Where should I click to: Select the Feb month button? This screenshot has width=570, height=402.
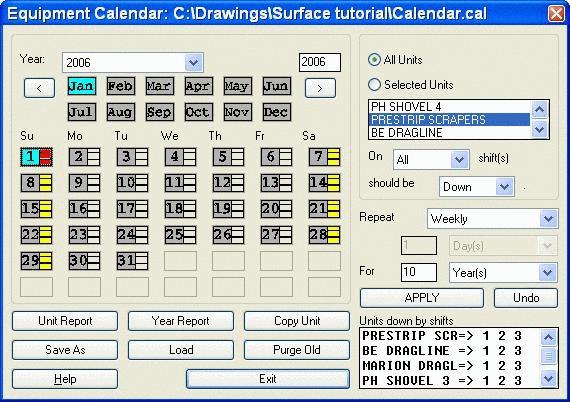click(x=121, y=86)
